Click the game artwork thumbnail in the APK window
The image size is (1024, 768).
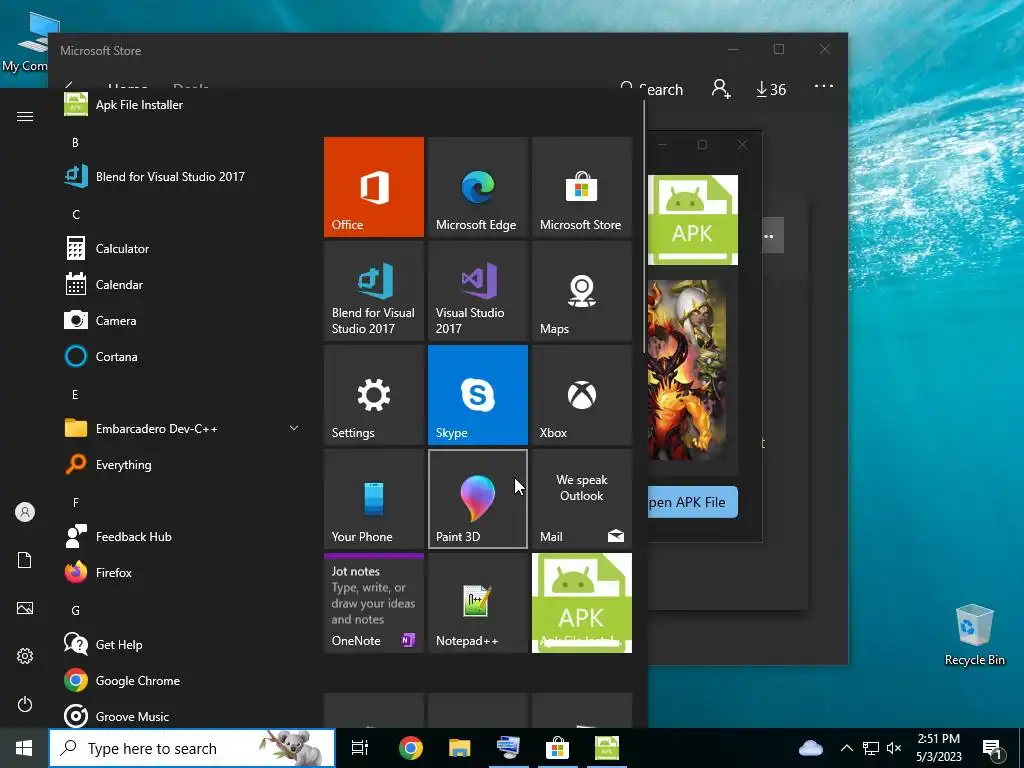click(x=687, y=370)
